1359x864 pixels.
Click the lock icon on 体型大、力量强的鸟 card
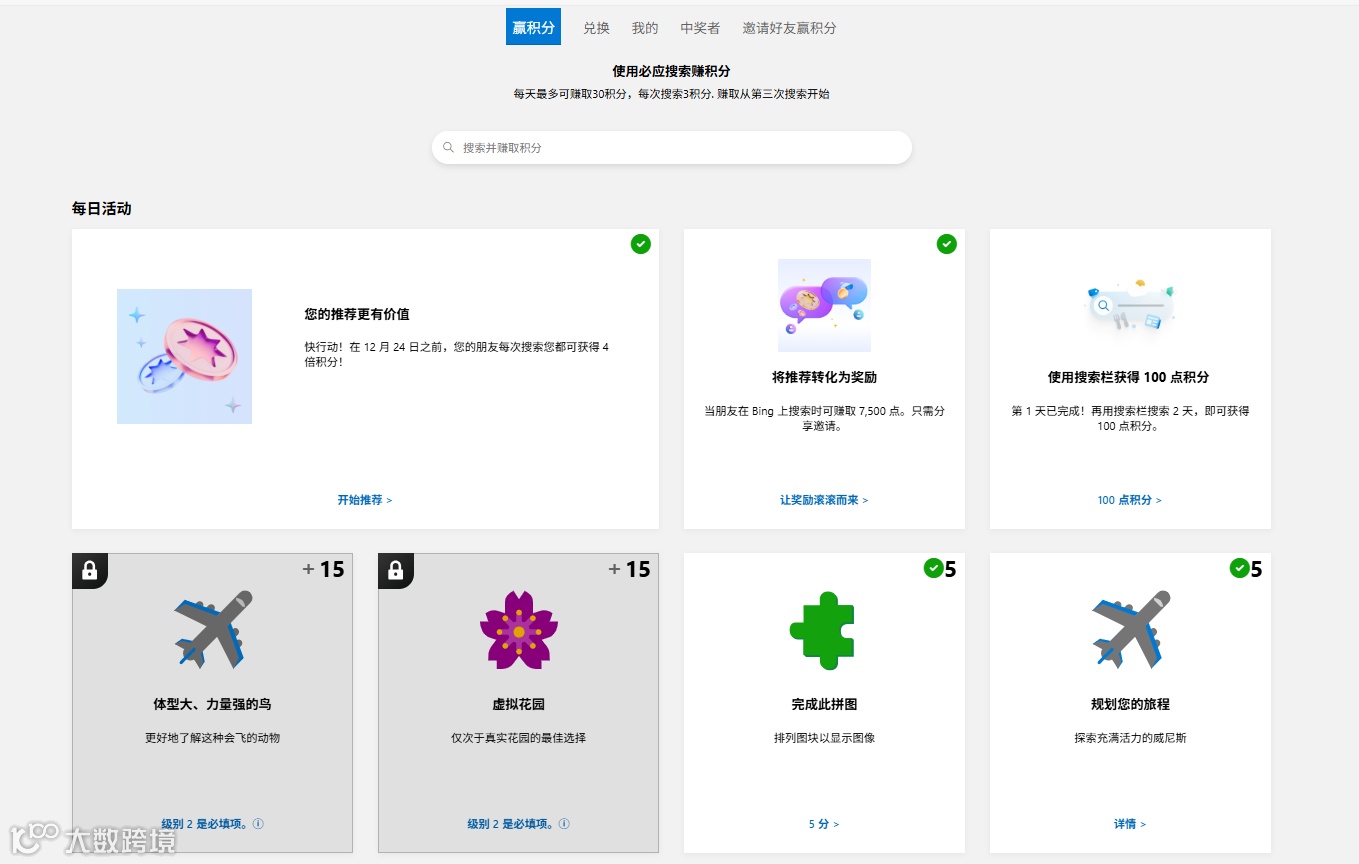[90, 570]
